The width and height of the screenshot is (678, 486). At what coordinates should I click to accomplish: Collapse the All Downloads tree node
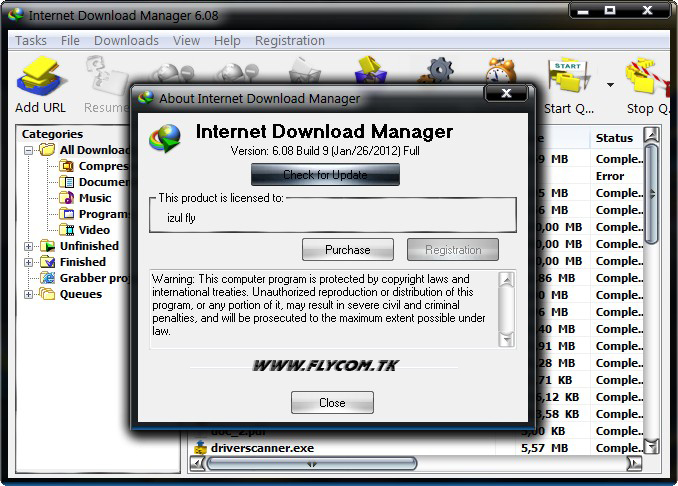click(x=29, y=150)
